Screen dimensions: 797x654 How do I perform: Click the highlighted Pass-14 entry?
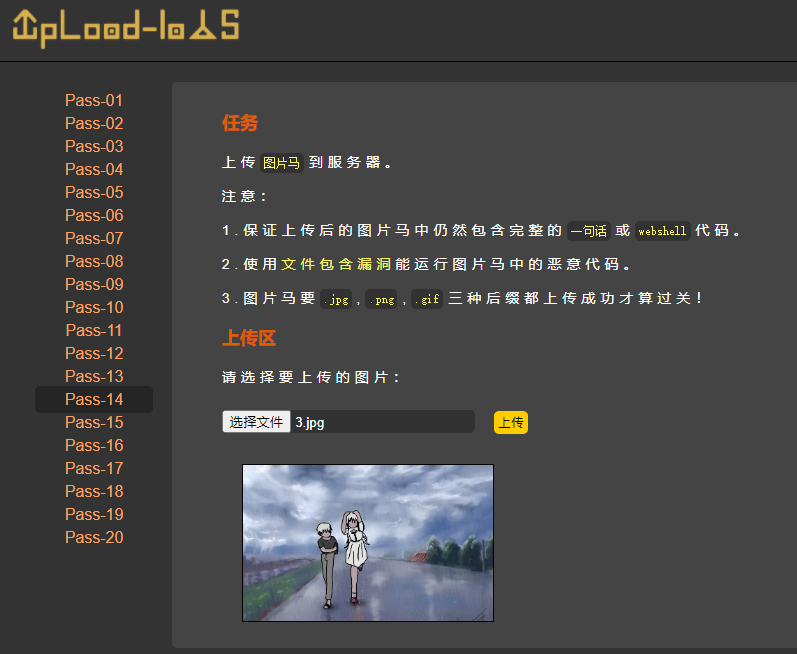pyautogui.click(x=94, y=399)
